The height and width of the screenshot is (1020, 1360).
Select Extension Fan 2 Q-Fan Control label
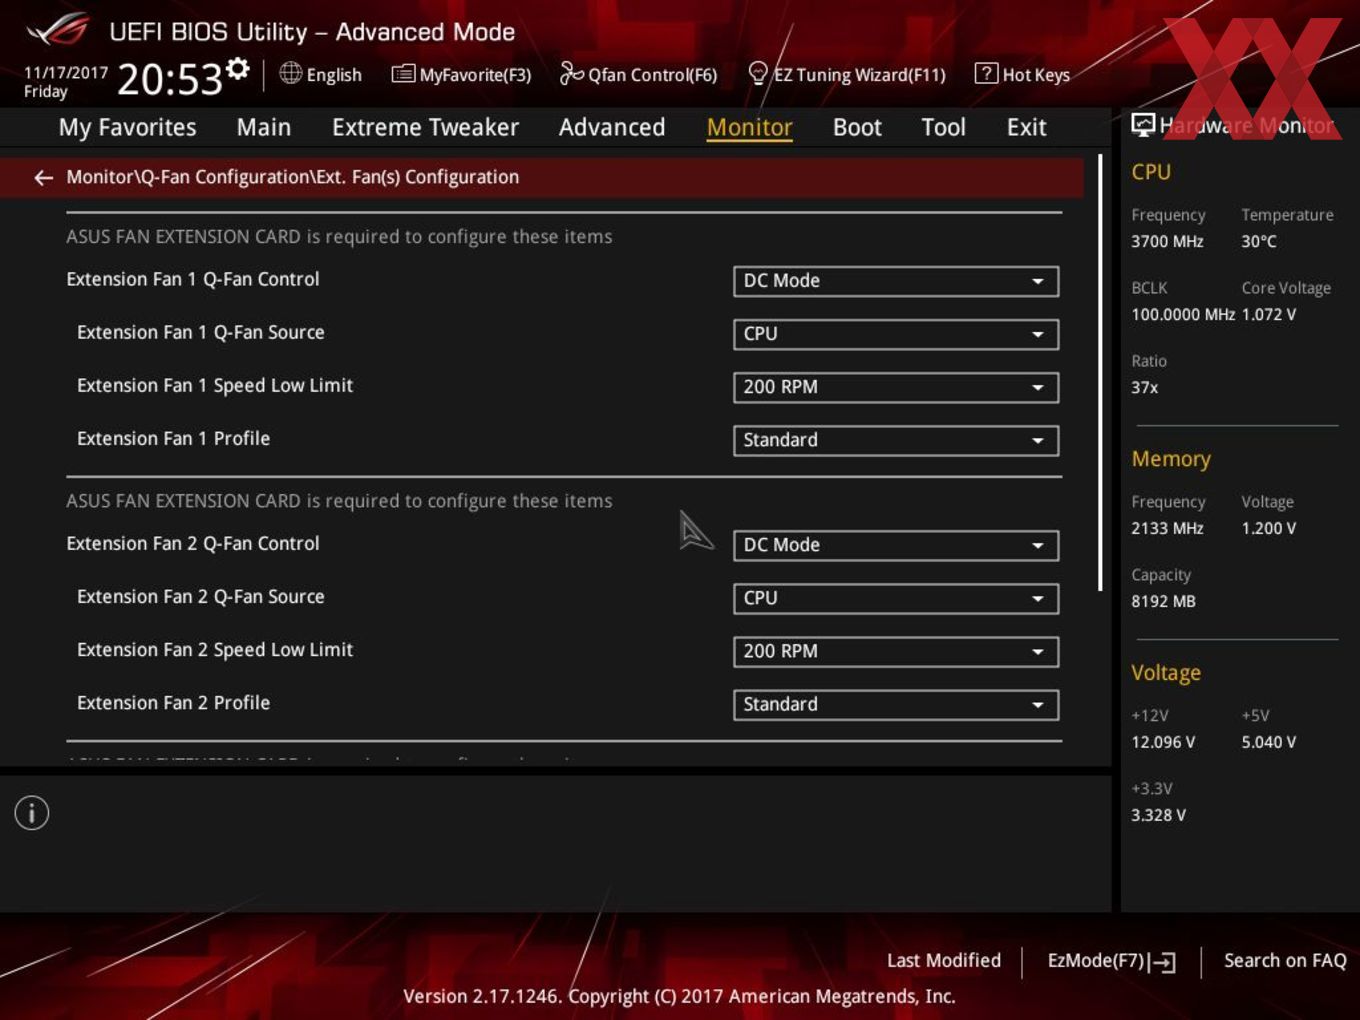(193, 543)
